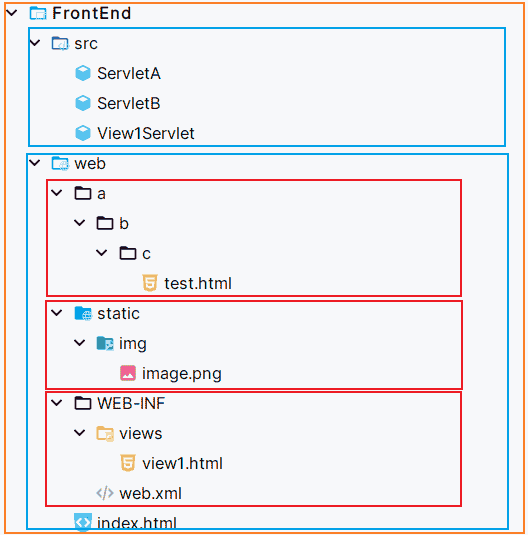Collapse the WEB-INF folder chevron
The width and height of the screenshot is (528, 535).
[x=57, y=403]
